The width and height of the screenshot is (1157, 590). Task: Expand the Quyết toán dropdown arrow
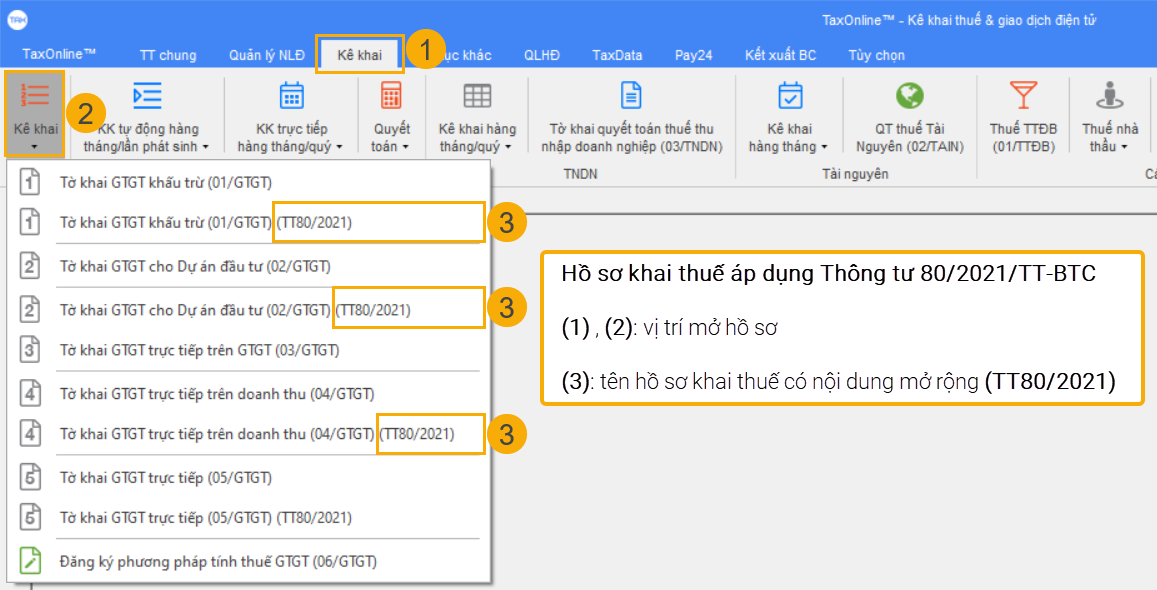405,147
